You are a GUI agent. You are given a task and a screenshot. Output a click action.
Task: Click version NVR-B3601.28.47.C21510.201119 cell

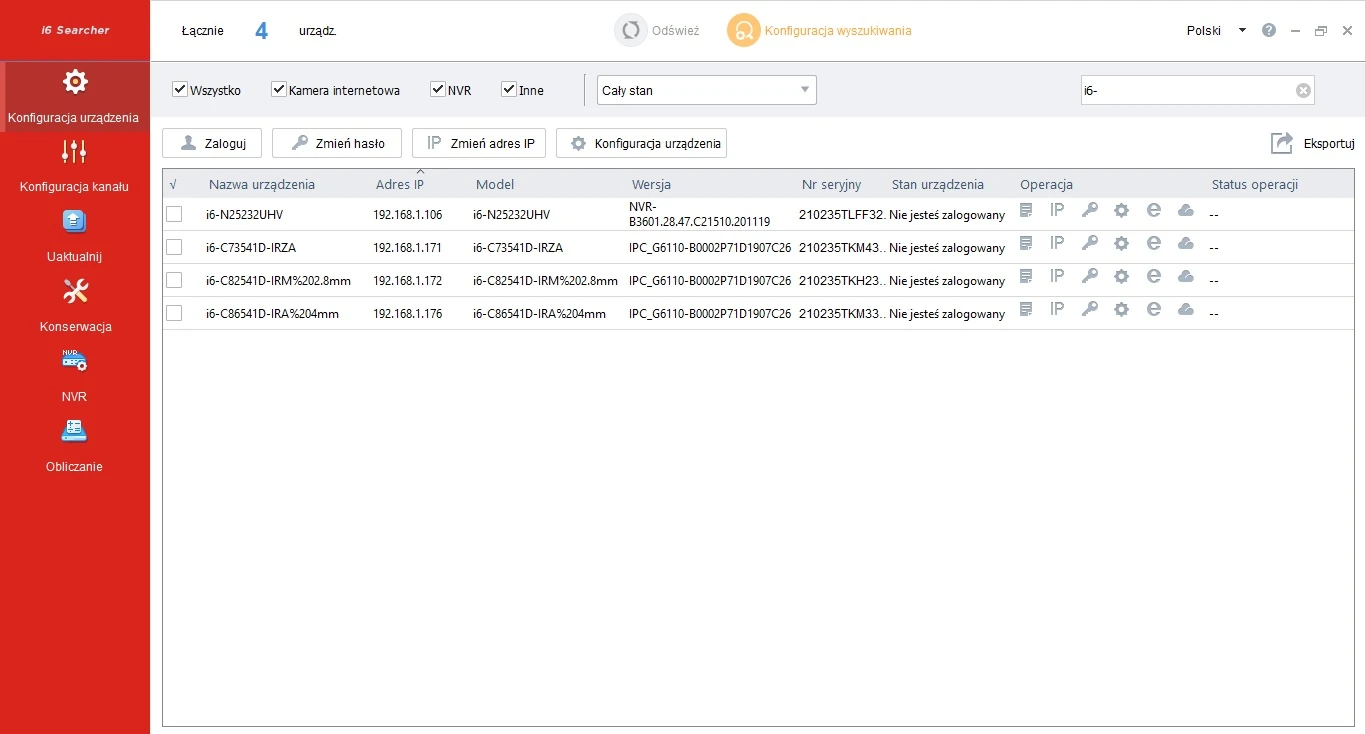tap(700, 214)
